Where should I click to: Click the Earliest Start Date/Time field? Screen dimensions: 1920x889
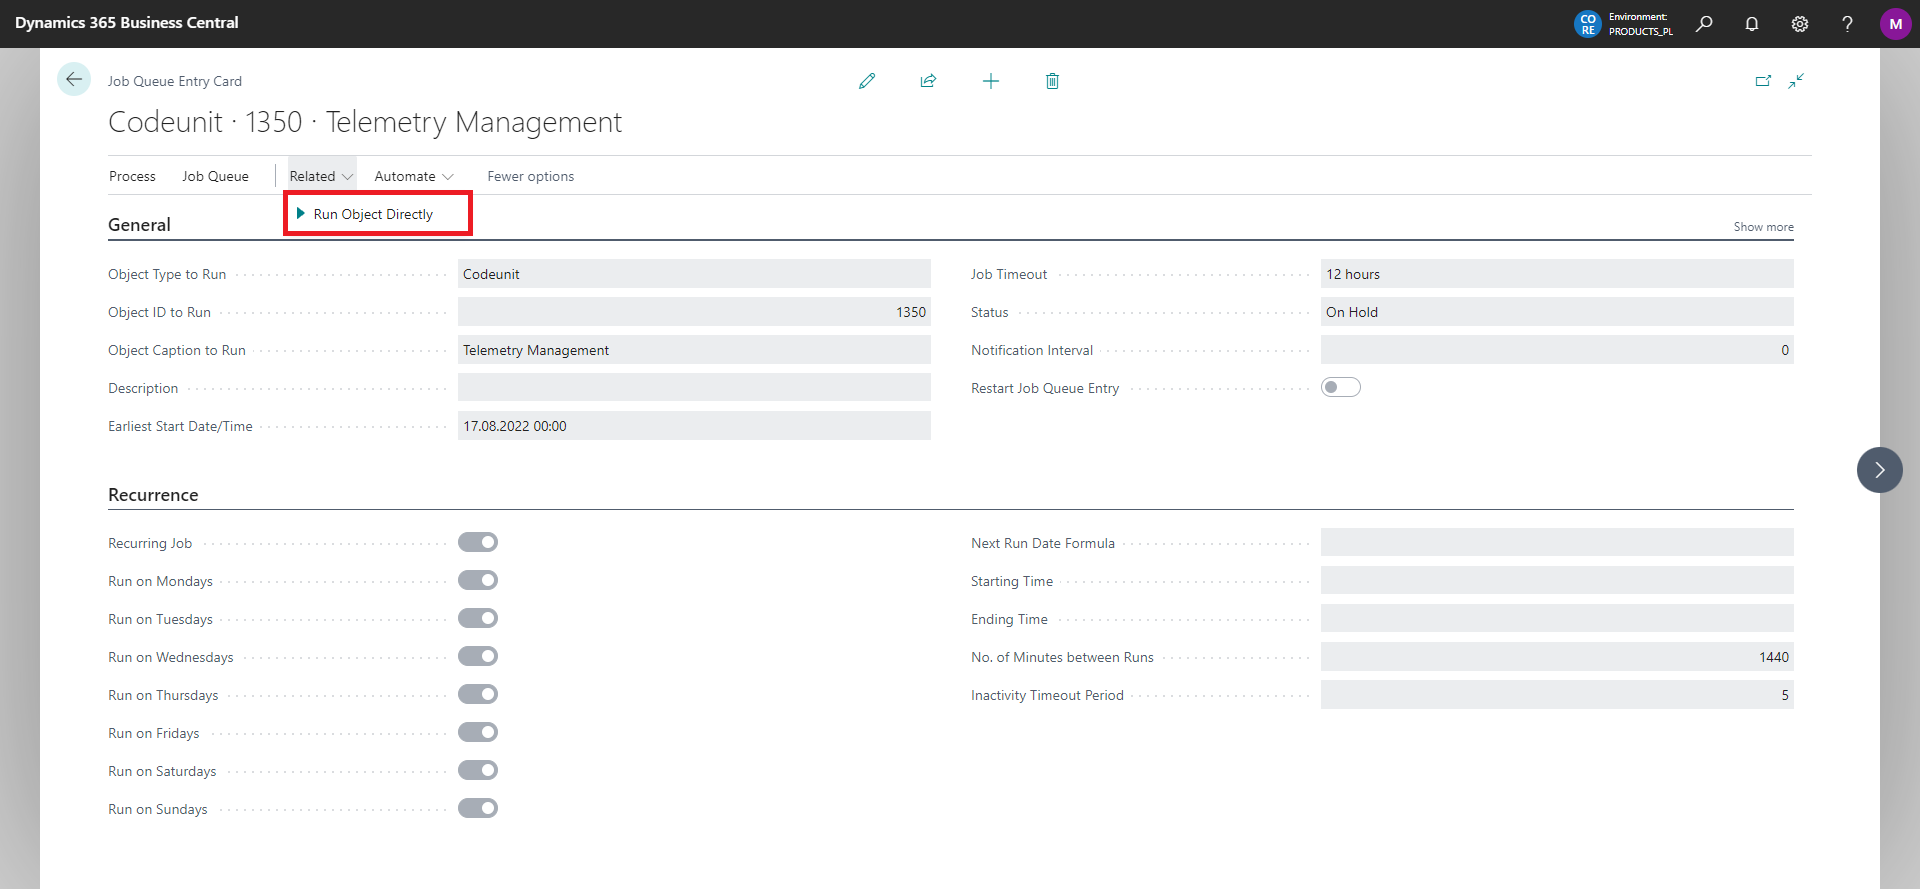[694, 426]
